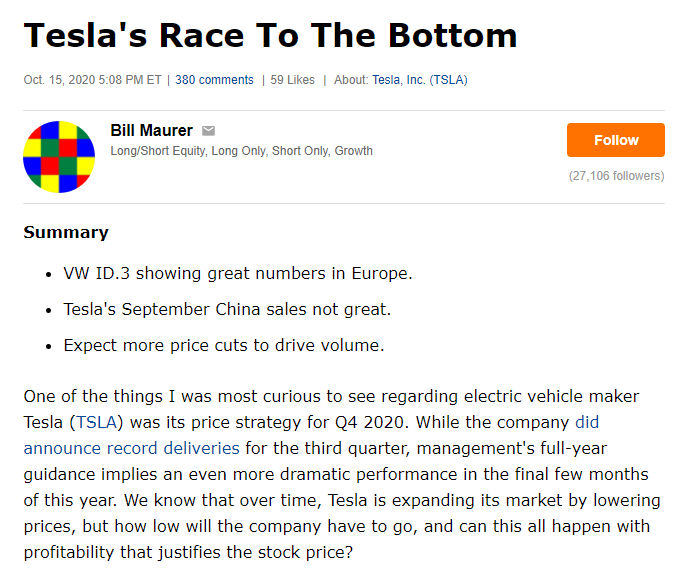The height and width of the screenshot is (568, 675).
Task: Open the 380 comments link
Action: 214,80
